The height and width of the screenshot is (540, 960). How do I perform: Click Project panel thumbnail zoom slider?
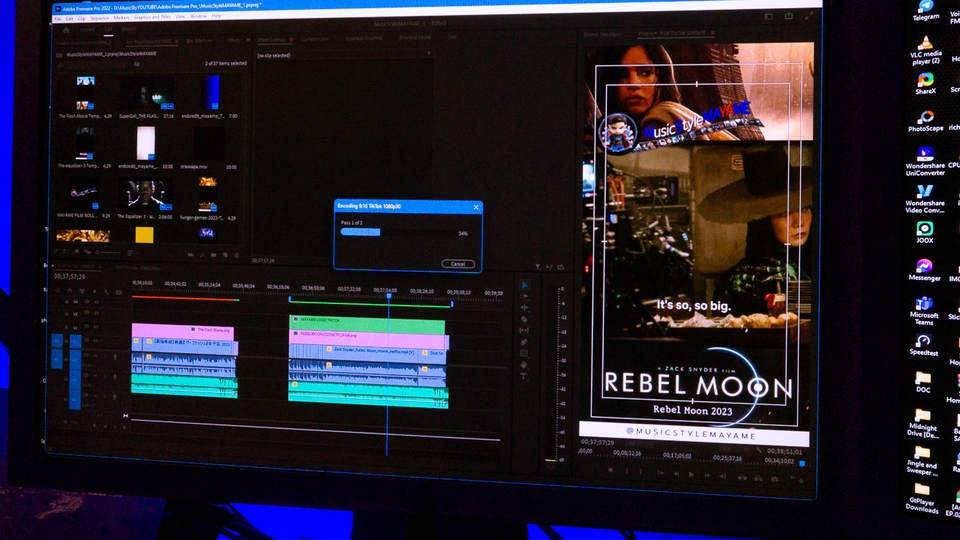(107, 252)
